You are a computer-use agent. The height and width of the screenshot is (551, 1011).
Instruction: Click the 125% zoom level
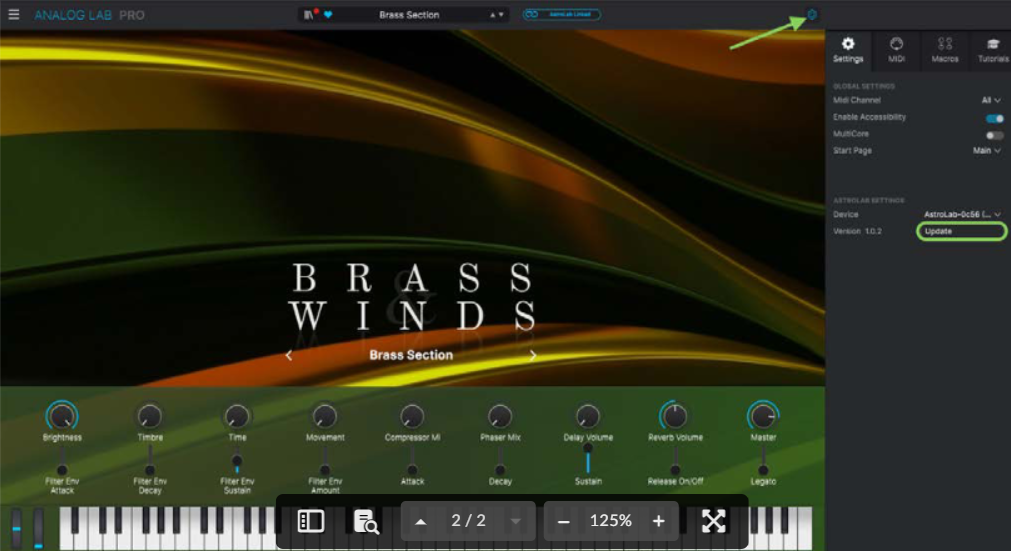coord(610,521)
